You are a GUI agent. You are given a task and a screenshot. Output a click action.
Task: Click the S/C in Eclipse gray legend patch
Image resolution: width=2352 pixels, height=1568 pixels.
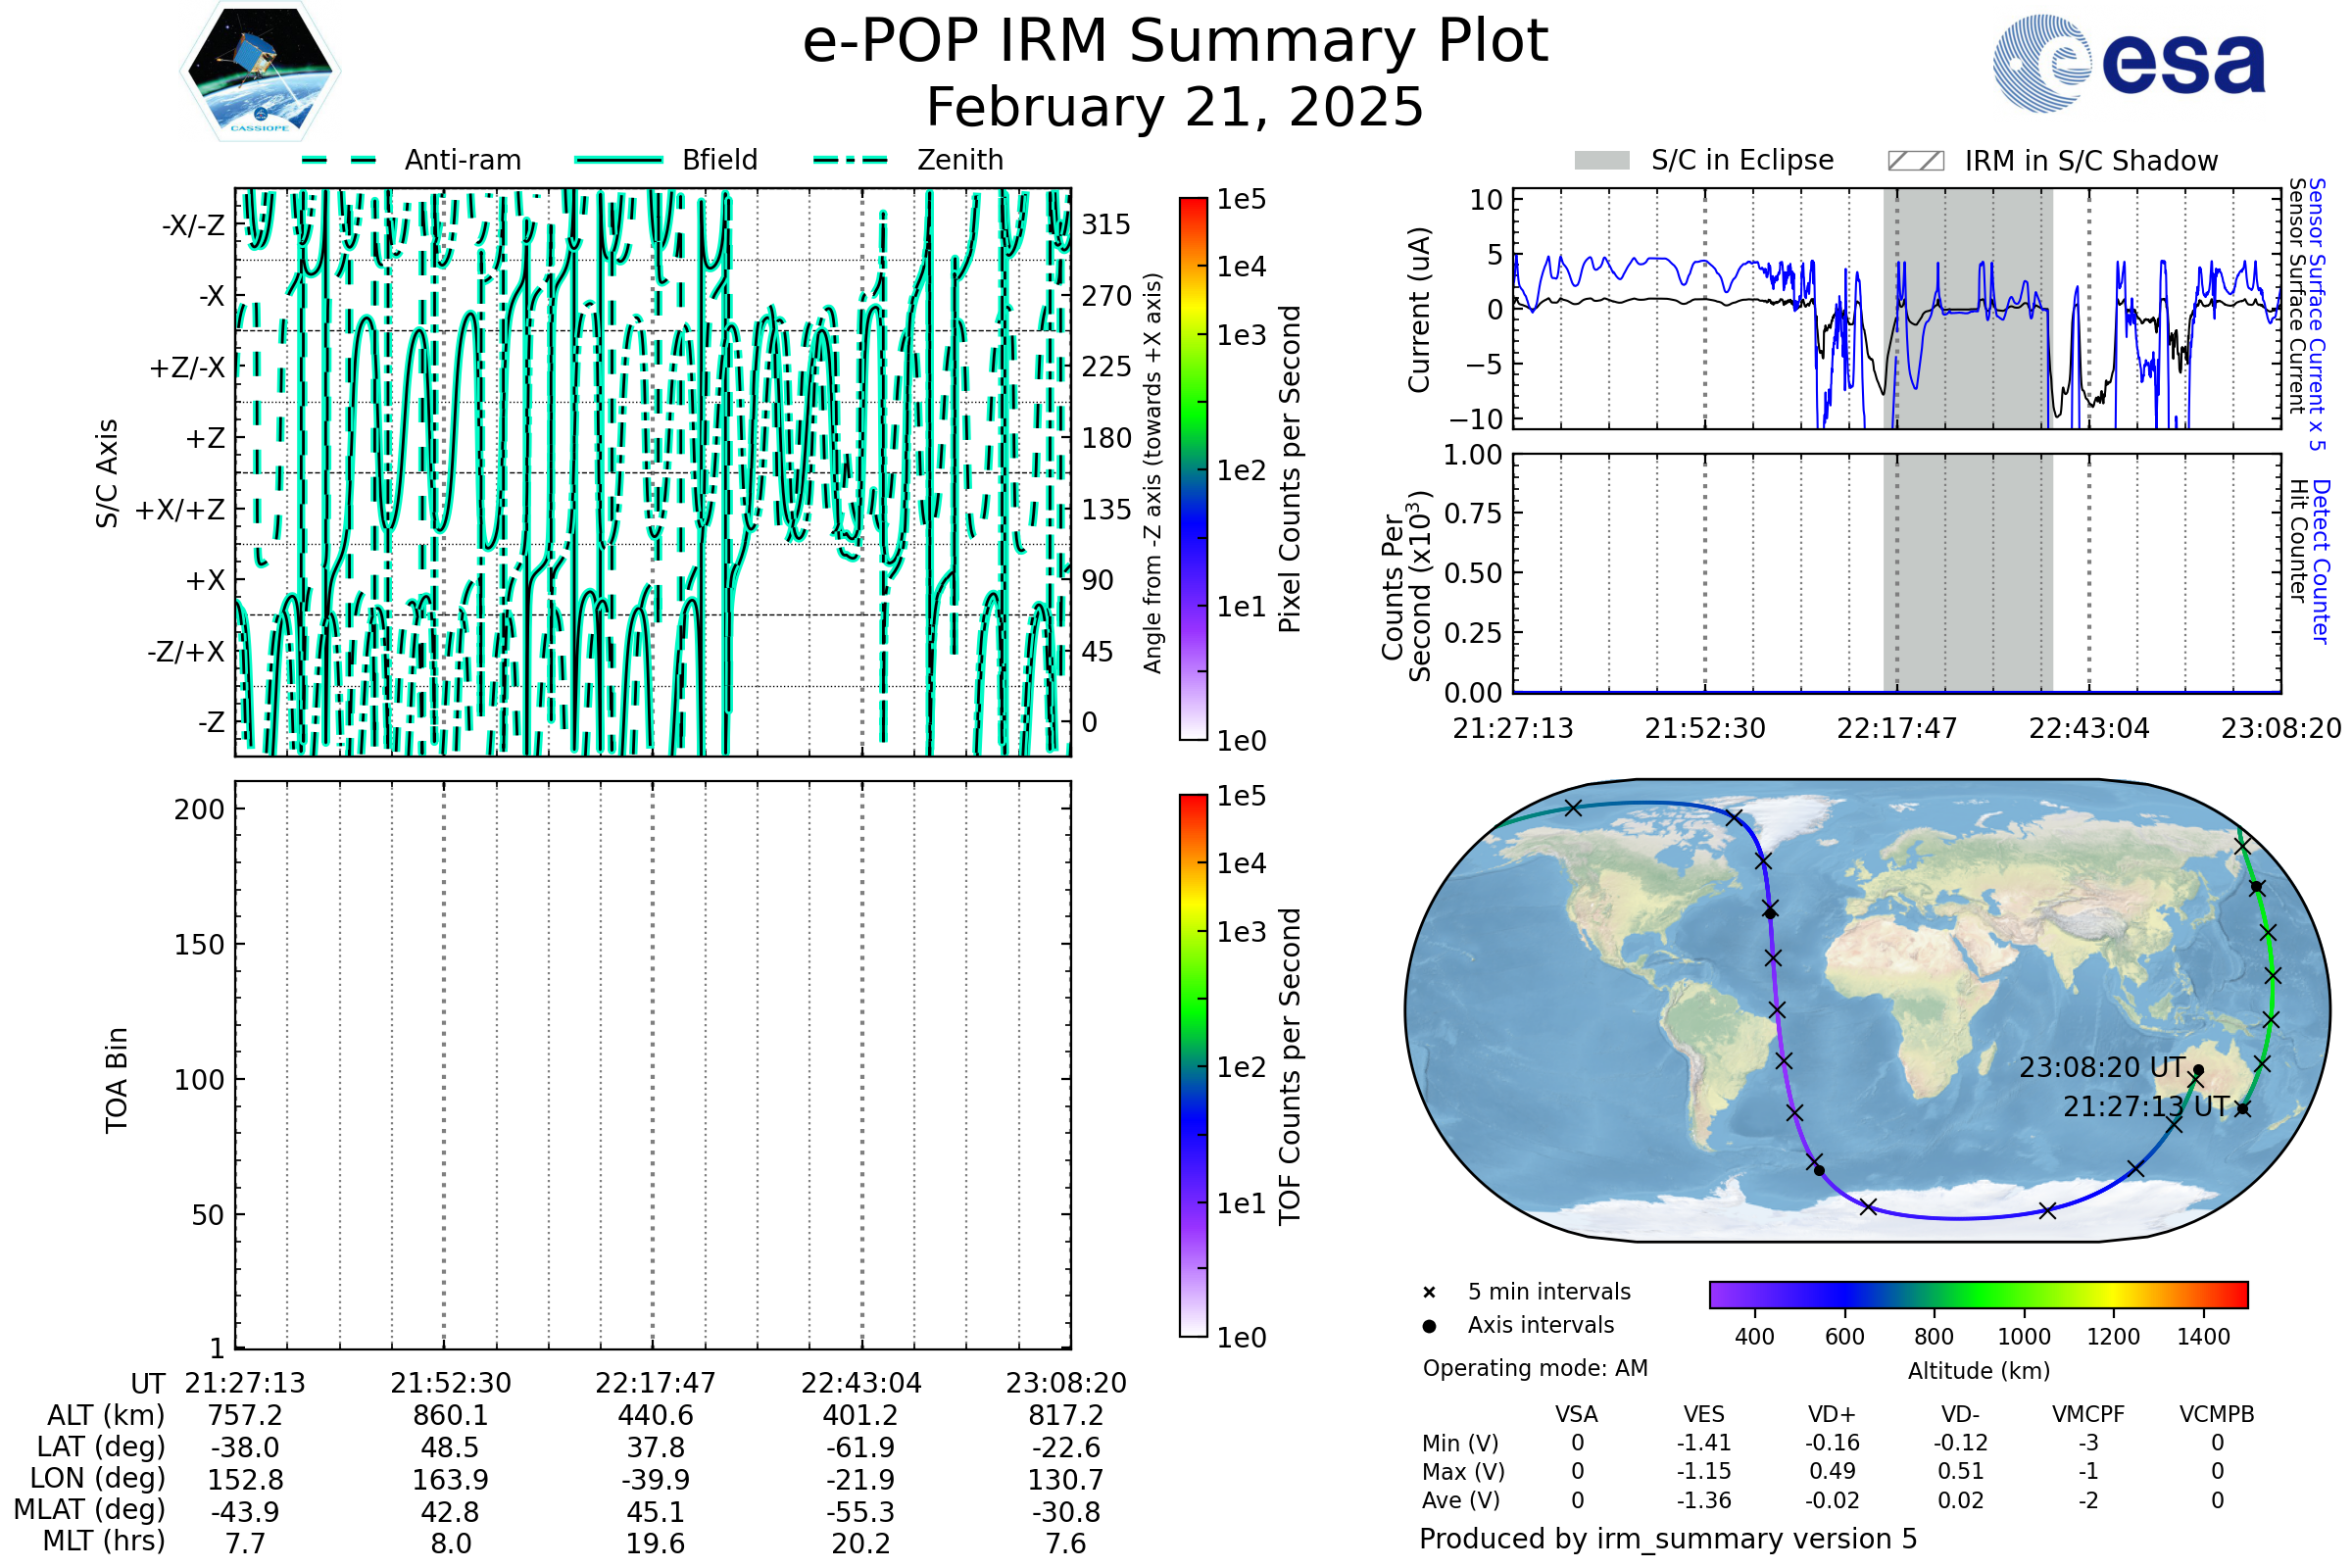click(1601, 161)
